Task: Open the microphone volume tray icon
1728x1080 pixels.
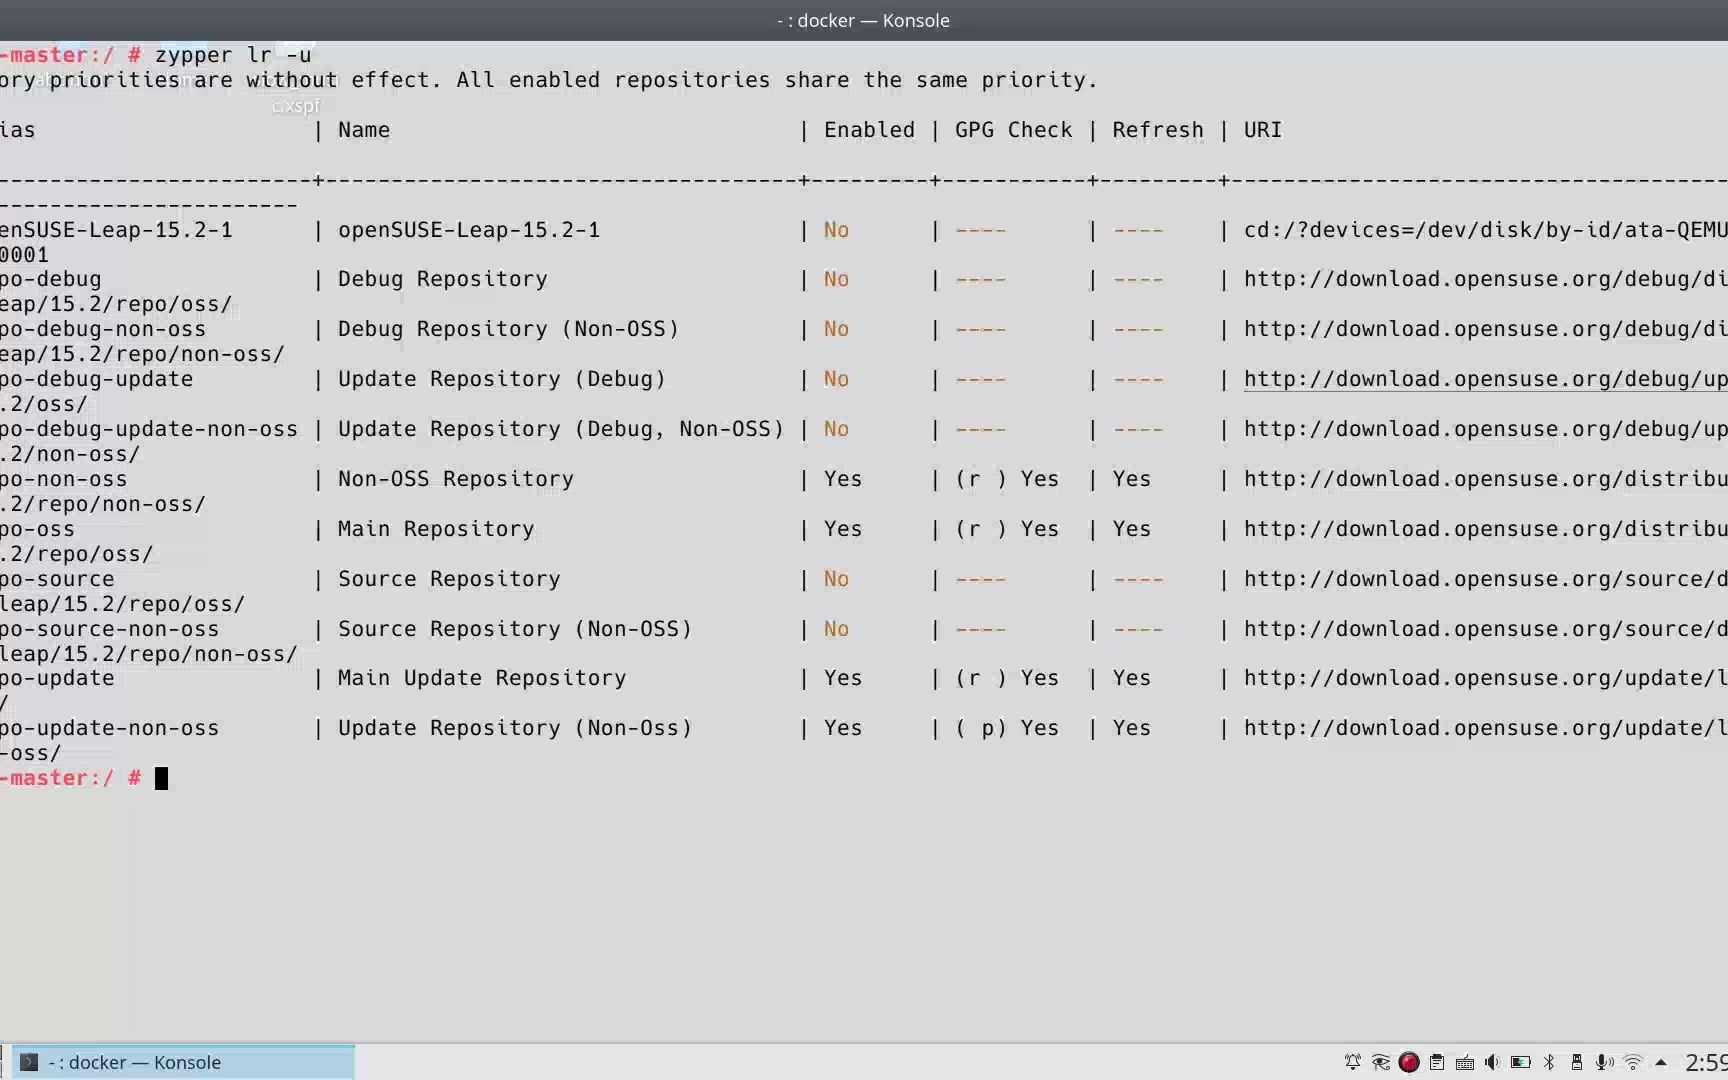Action: pos(1604,1062)
